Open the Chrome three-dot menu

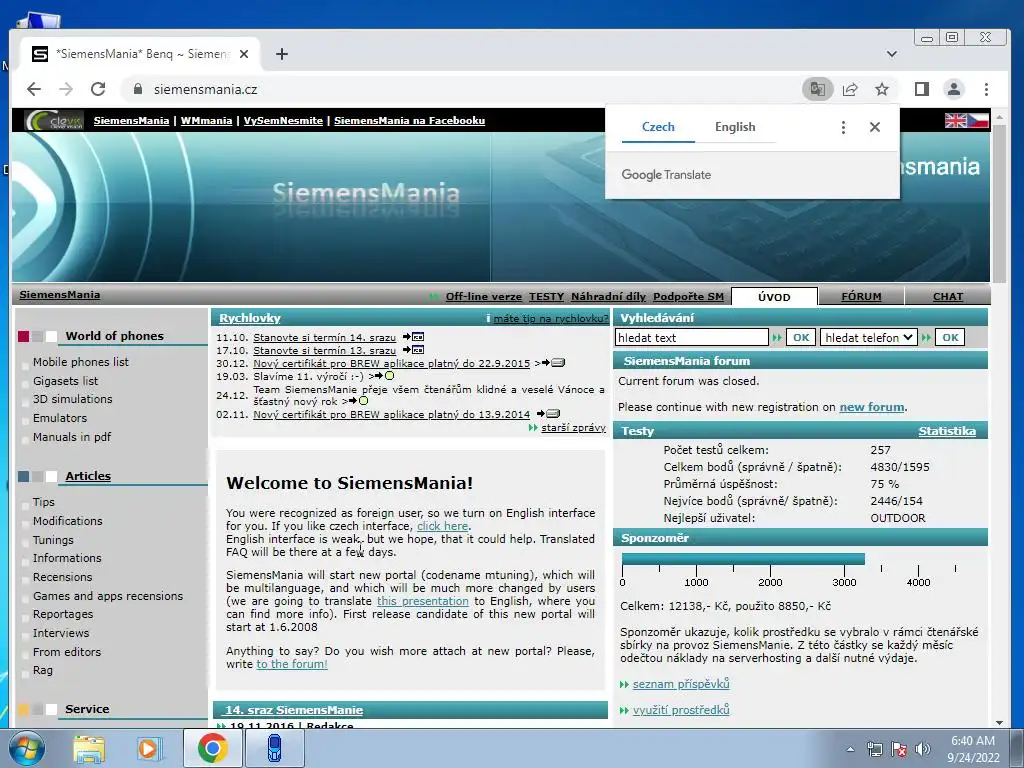coord(986,89)
